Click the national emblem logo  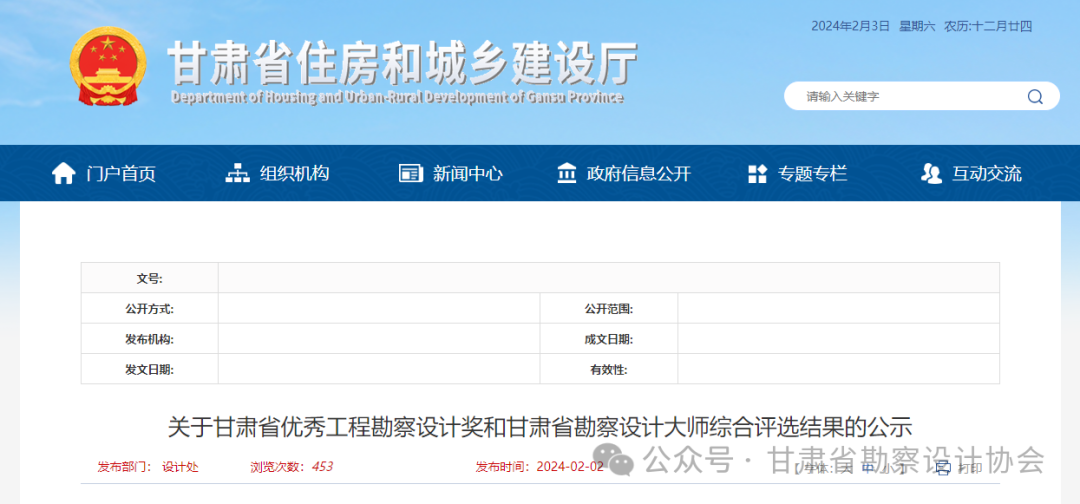[x=107, y=66]
